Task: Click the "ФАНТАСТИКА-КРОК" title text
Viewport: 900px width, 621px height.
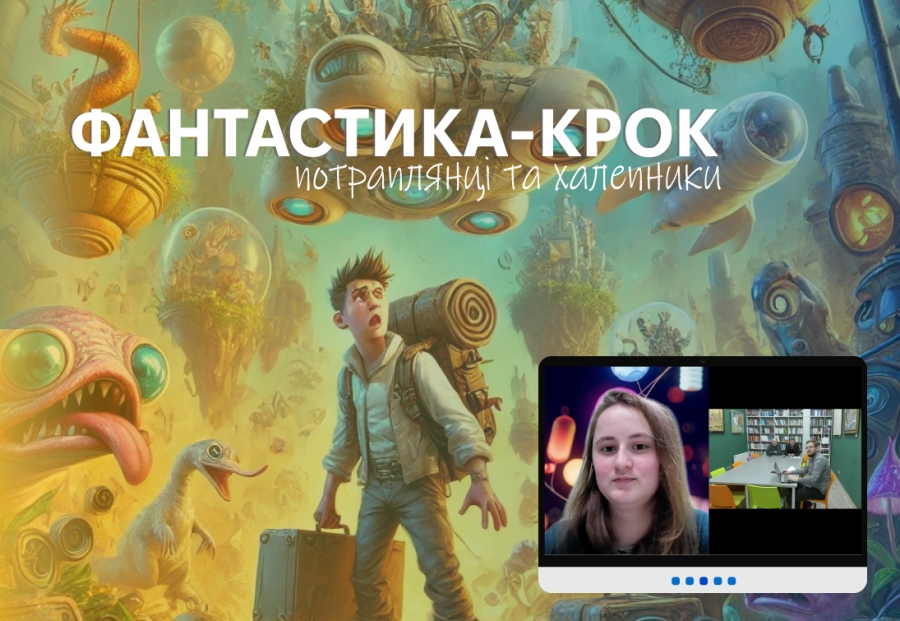Action: point(394,133)
